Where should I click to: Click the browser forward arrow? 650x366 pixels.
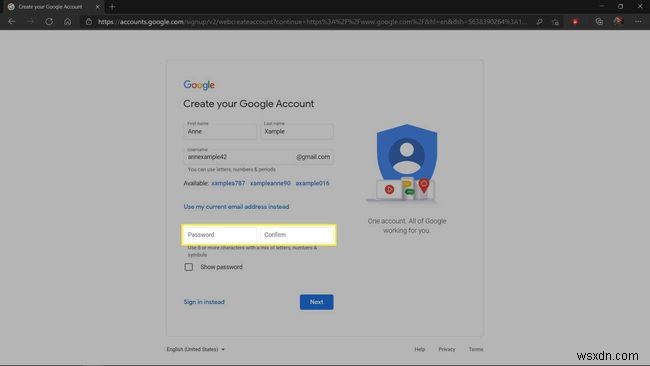tap(30, 21)
